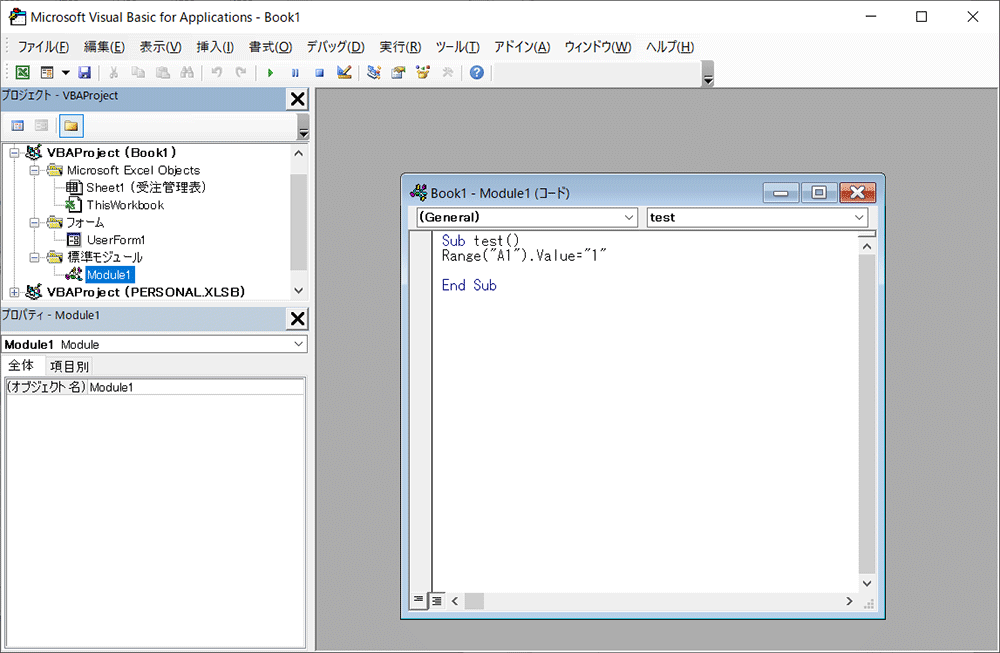The height and width of the screenshot is (653, 1000).
Task: Open the Object Browser toolbar icon
Action: (x=423, y=73)
